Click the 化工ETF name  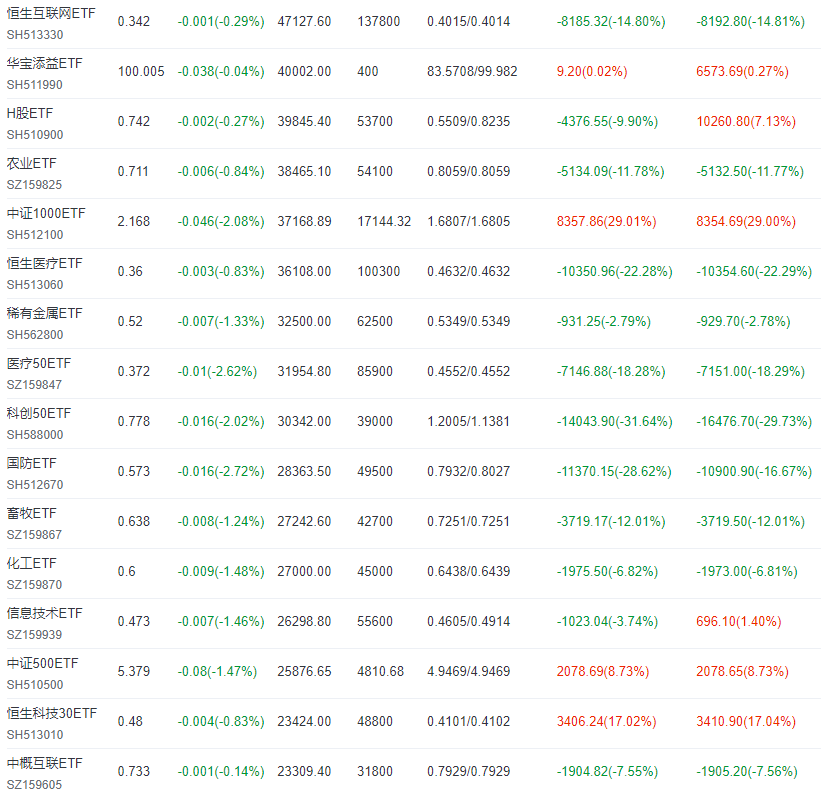31,563
